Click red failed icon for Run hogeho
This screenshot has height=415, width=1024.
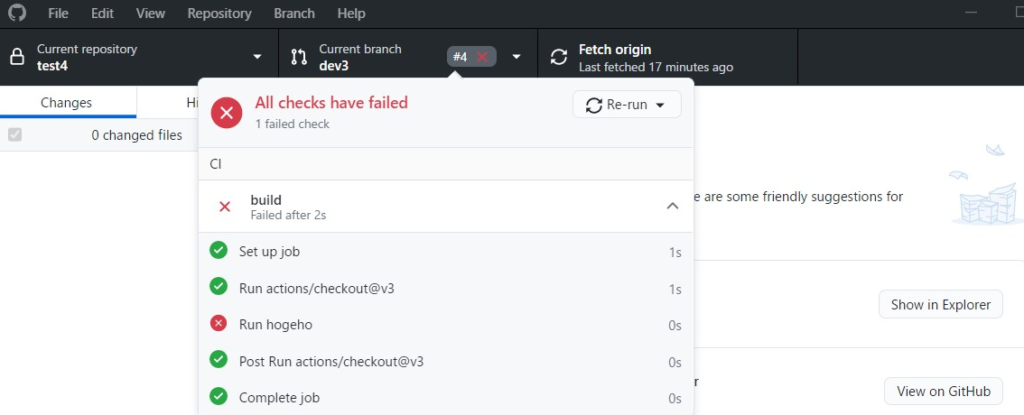(218, 324)
